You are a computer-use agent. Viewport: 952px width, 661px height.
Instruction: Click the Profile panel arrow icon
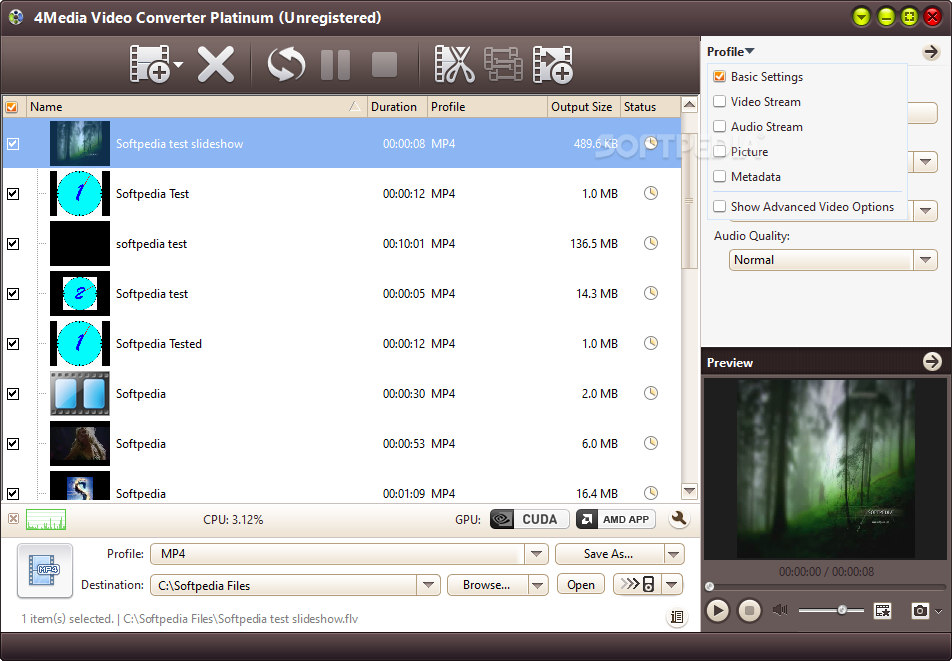click(x=931, y=52)
